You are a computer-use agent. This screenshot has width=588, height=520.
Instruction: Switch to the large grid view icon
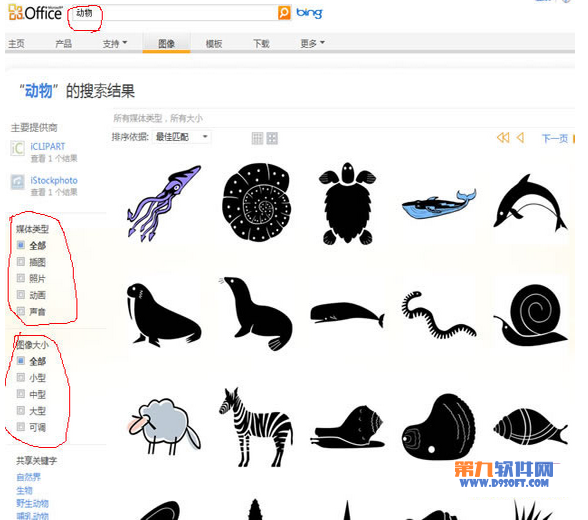point(272,138)
